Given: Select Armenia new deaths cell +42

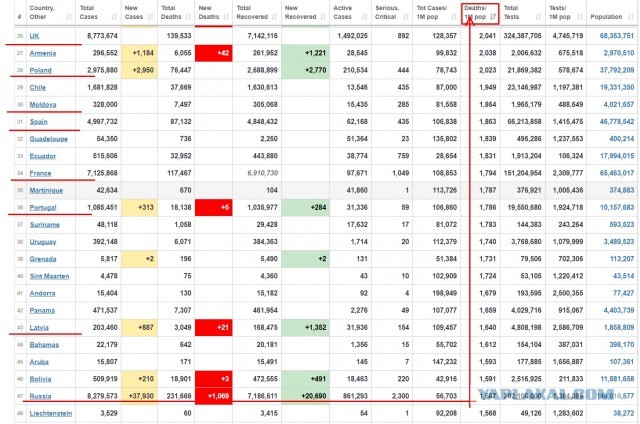Looking at the screenshot, I should [x=213, y=53].
